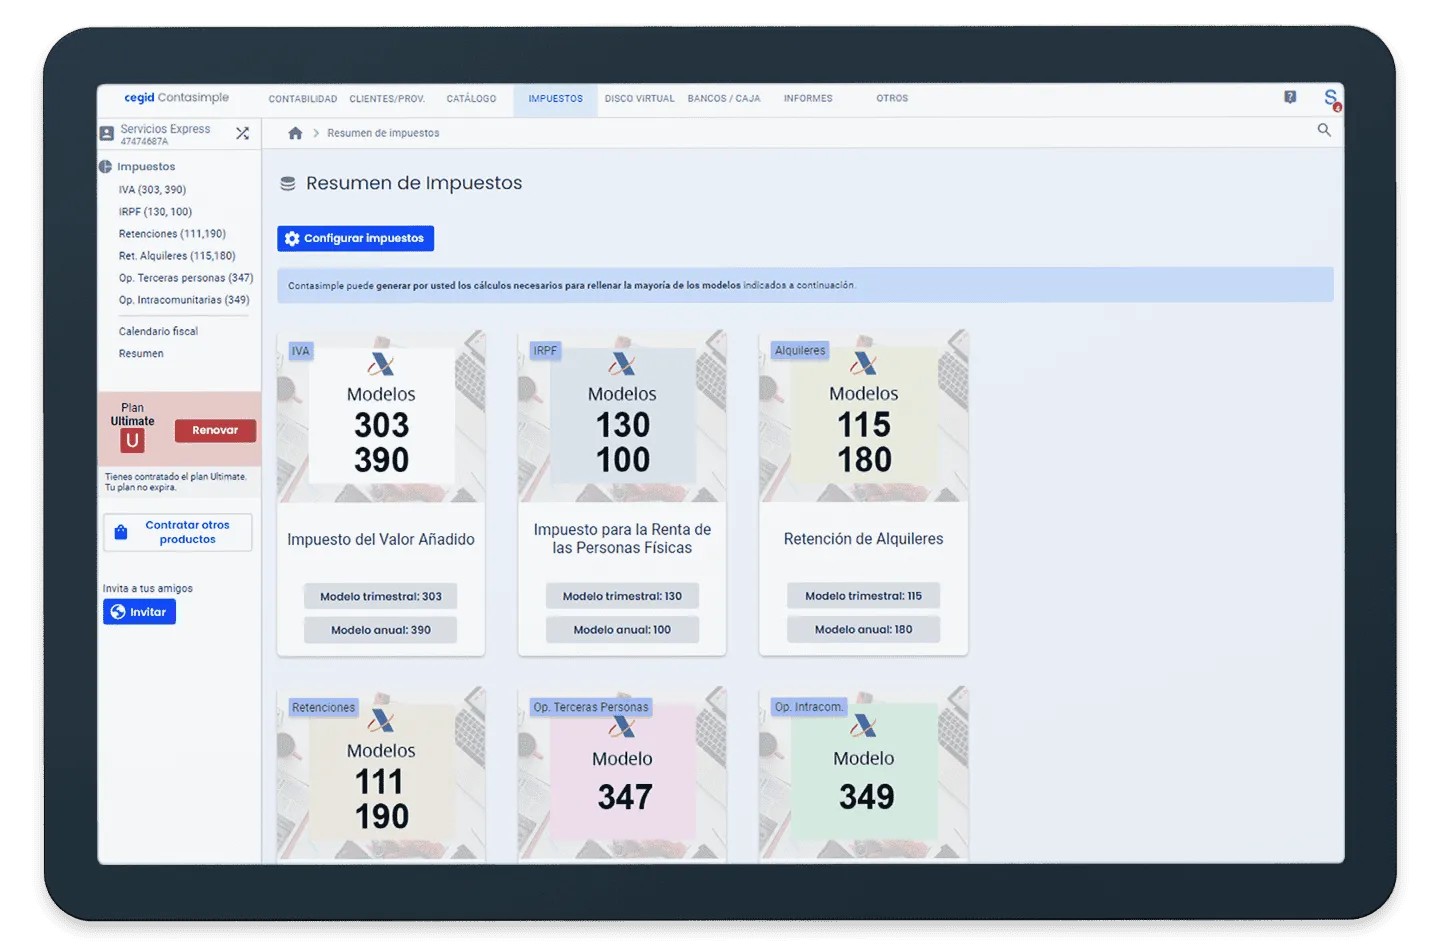Open the Alquileres Modelos 115 180 card image
The image size is (1440, 950).
click(864, 416)
